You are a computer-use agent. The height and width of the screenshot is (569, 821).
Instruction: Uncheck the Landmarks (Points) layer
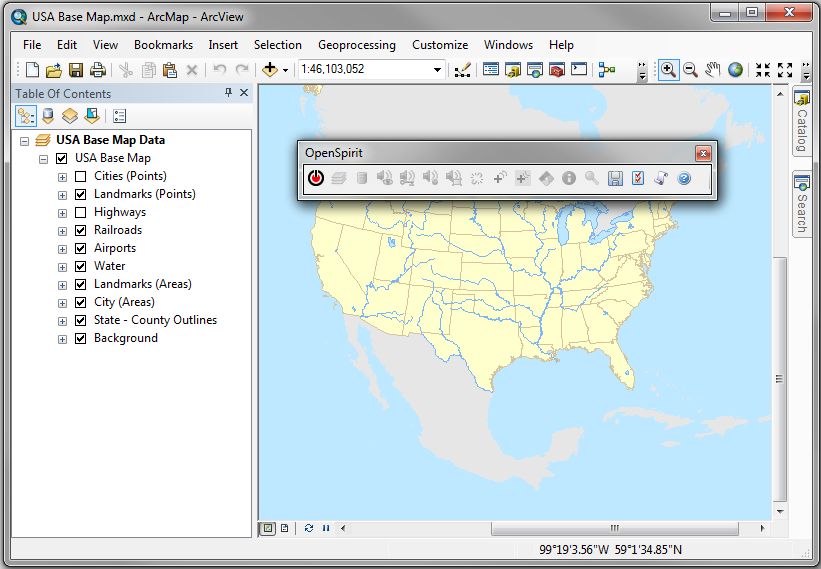[x=81, y=194]
